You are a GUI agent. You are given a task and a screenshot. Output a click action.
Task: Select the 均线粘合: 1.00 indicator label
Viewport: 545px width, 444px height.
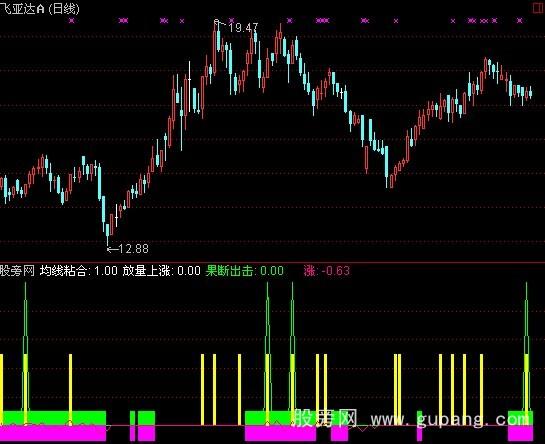click(x=79, y=271)
